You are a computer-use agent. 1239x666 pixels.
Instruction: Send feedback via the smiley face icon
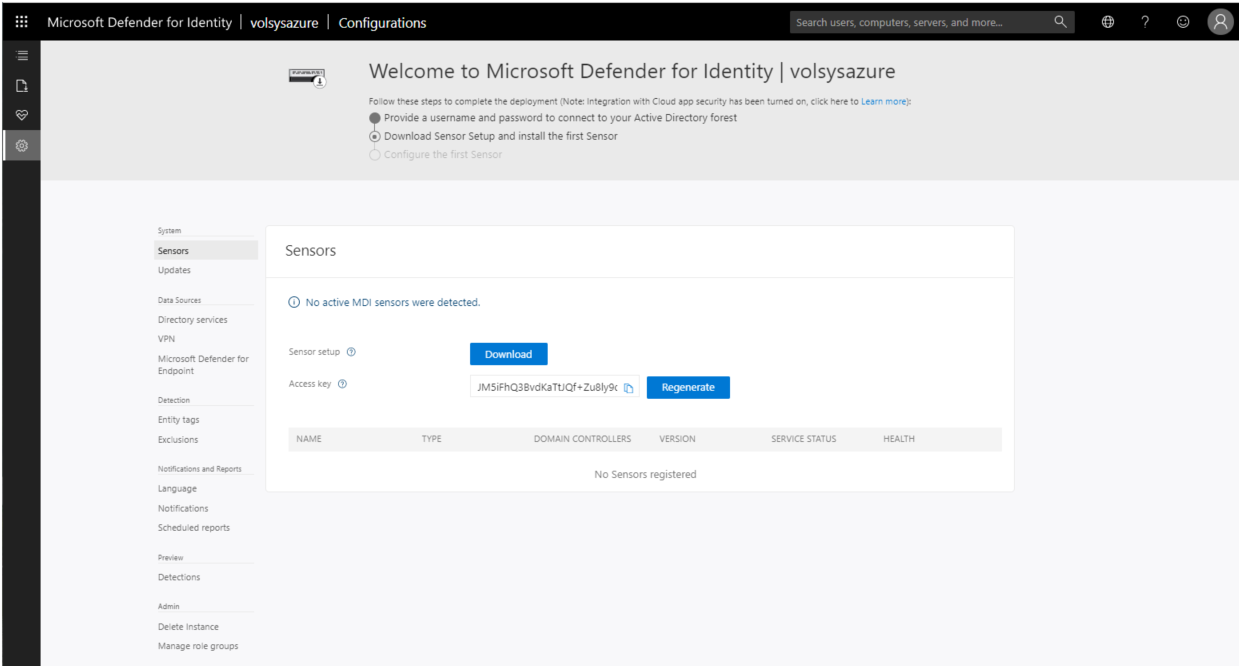click(1183, 21)
